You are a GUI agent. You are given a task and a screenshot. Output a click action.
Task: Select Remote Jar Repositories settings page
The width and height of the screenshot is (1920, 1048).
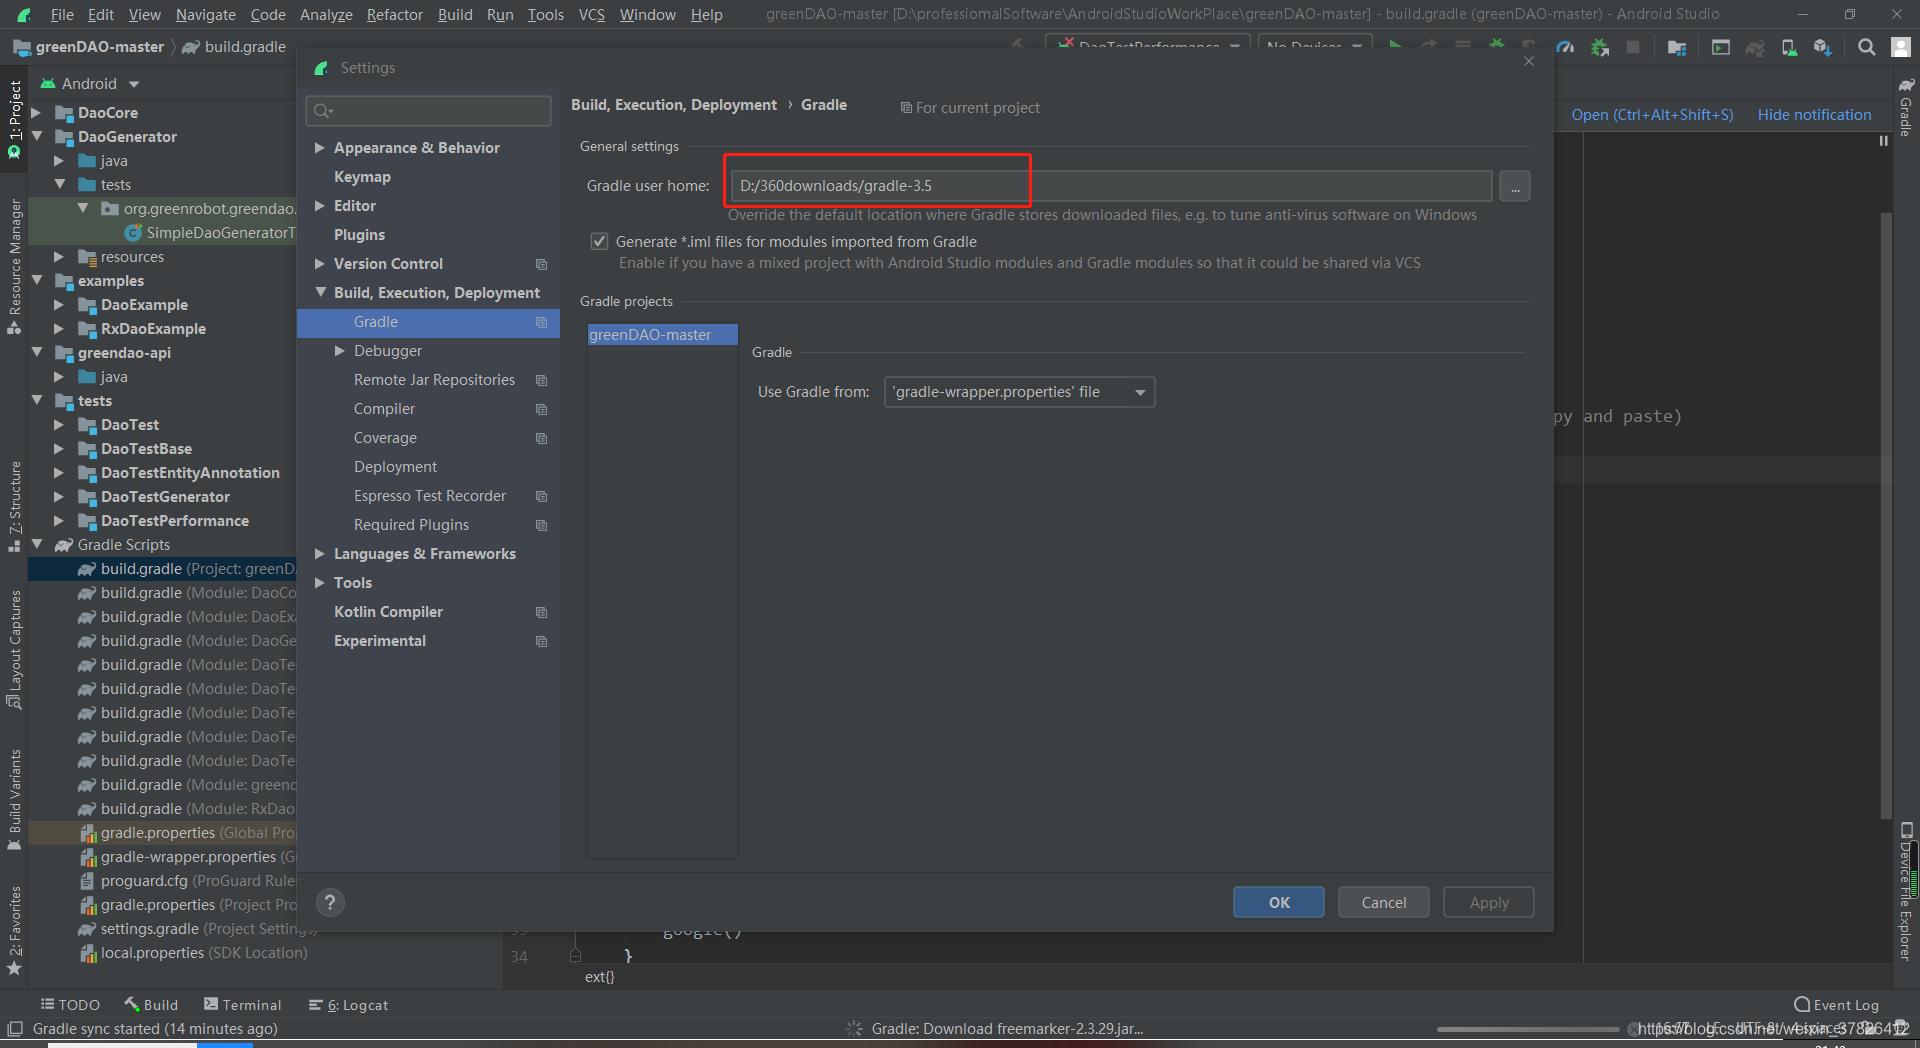(434, 380)
